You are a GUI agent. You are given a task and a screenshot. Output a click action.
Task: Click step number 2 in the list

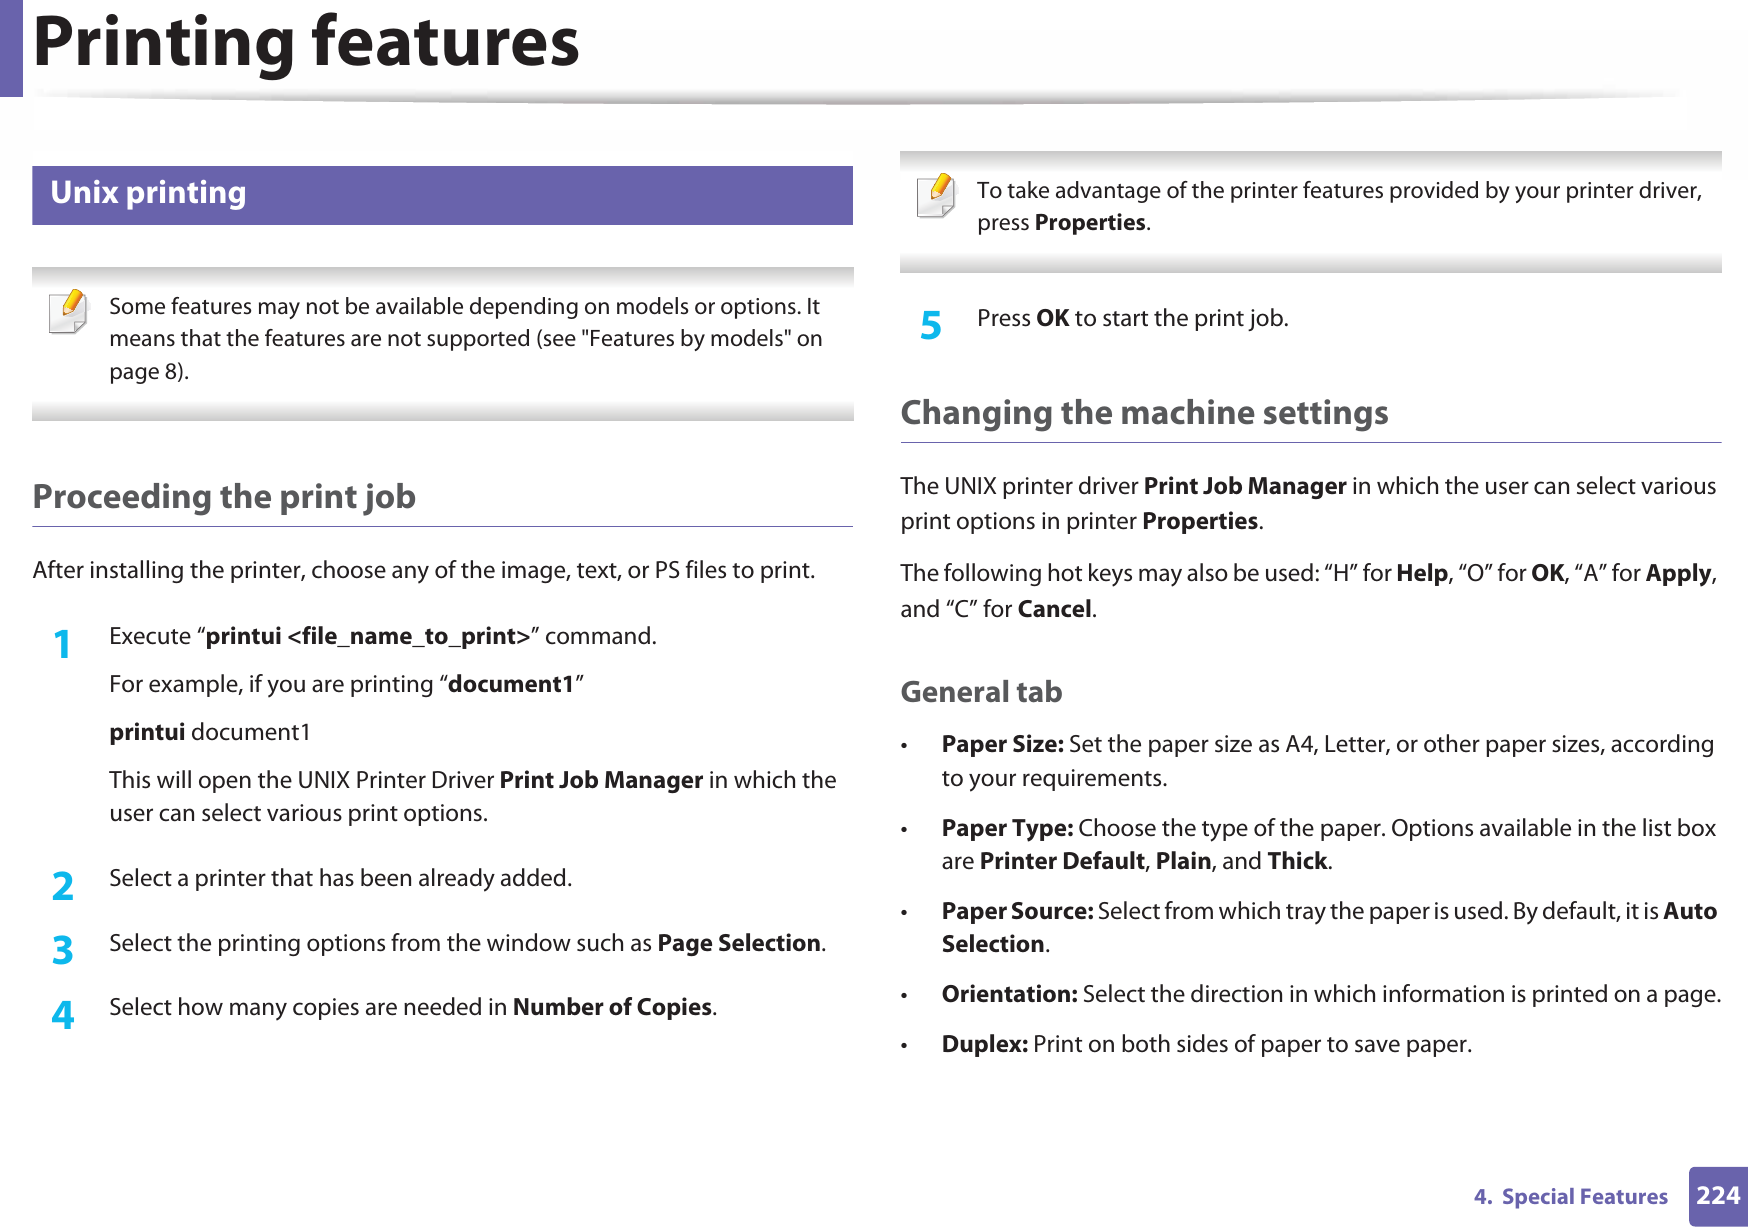pyautogui.click(x=62, y=886)
